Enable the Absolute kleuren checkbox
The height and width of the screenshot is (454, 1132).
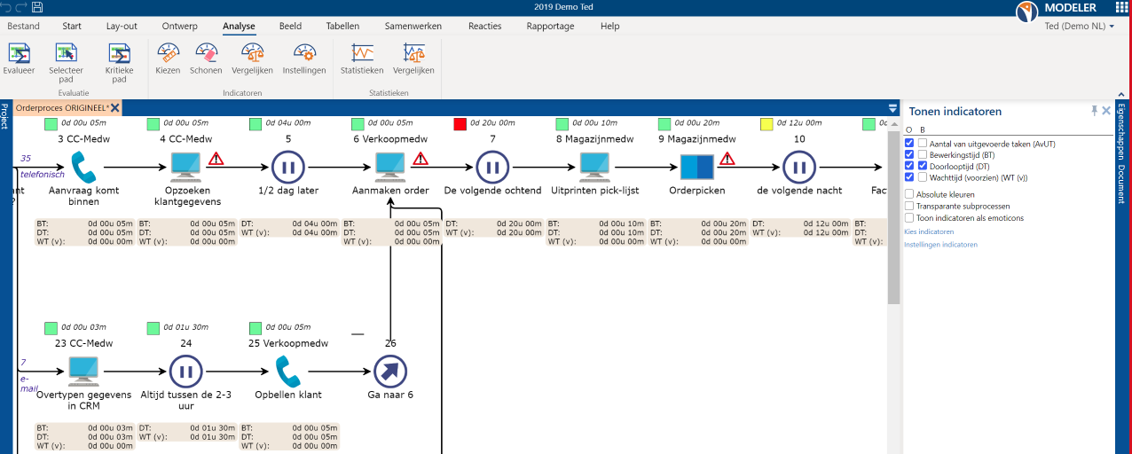[909, 193]
